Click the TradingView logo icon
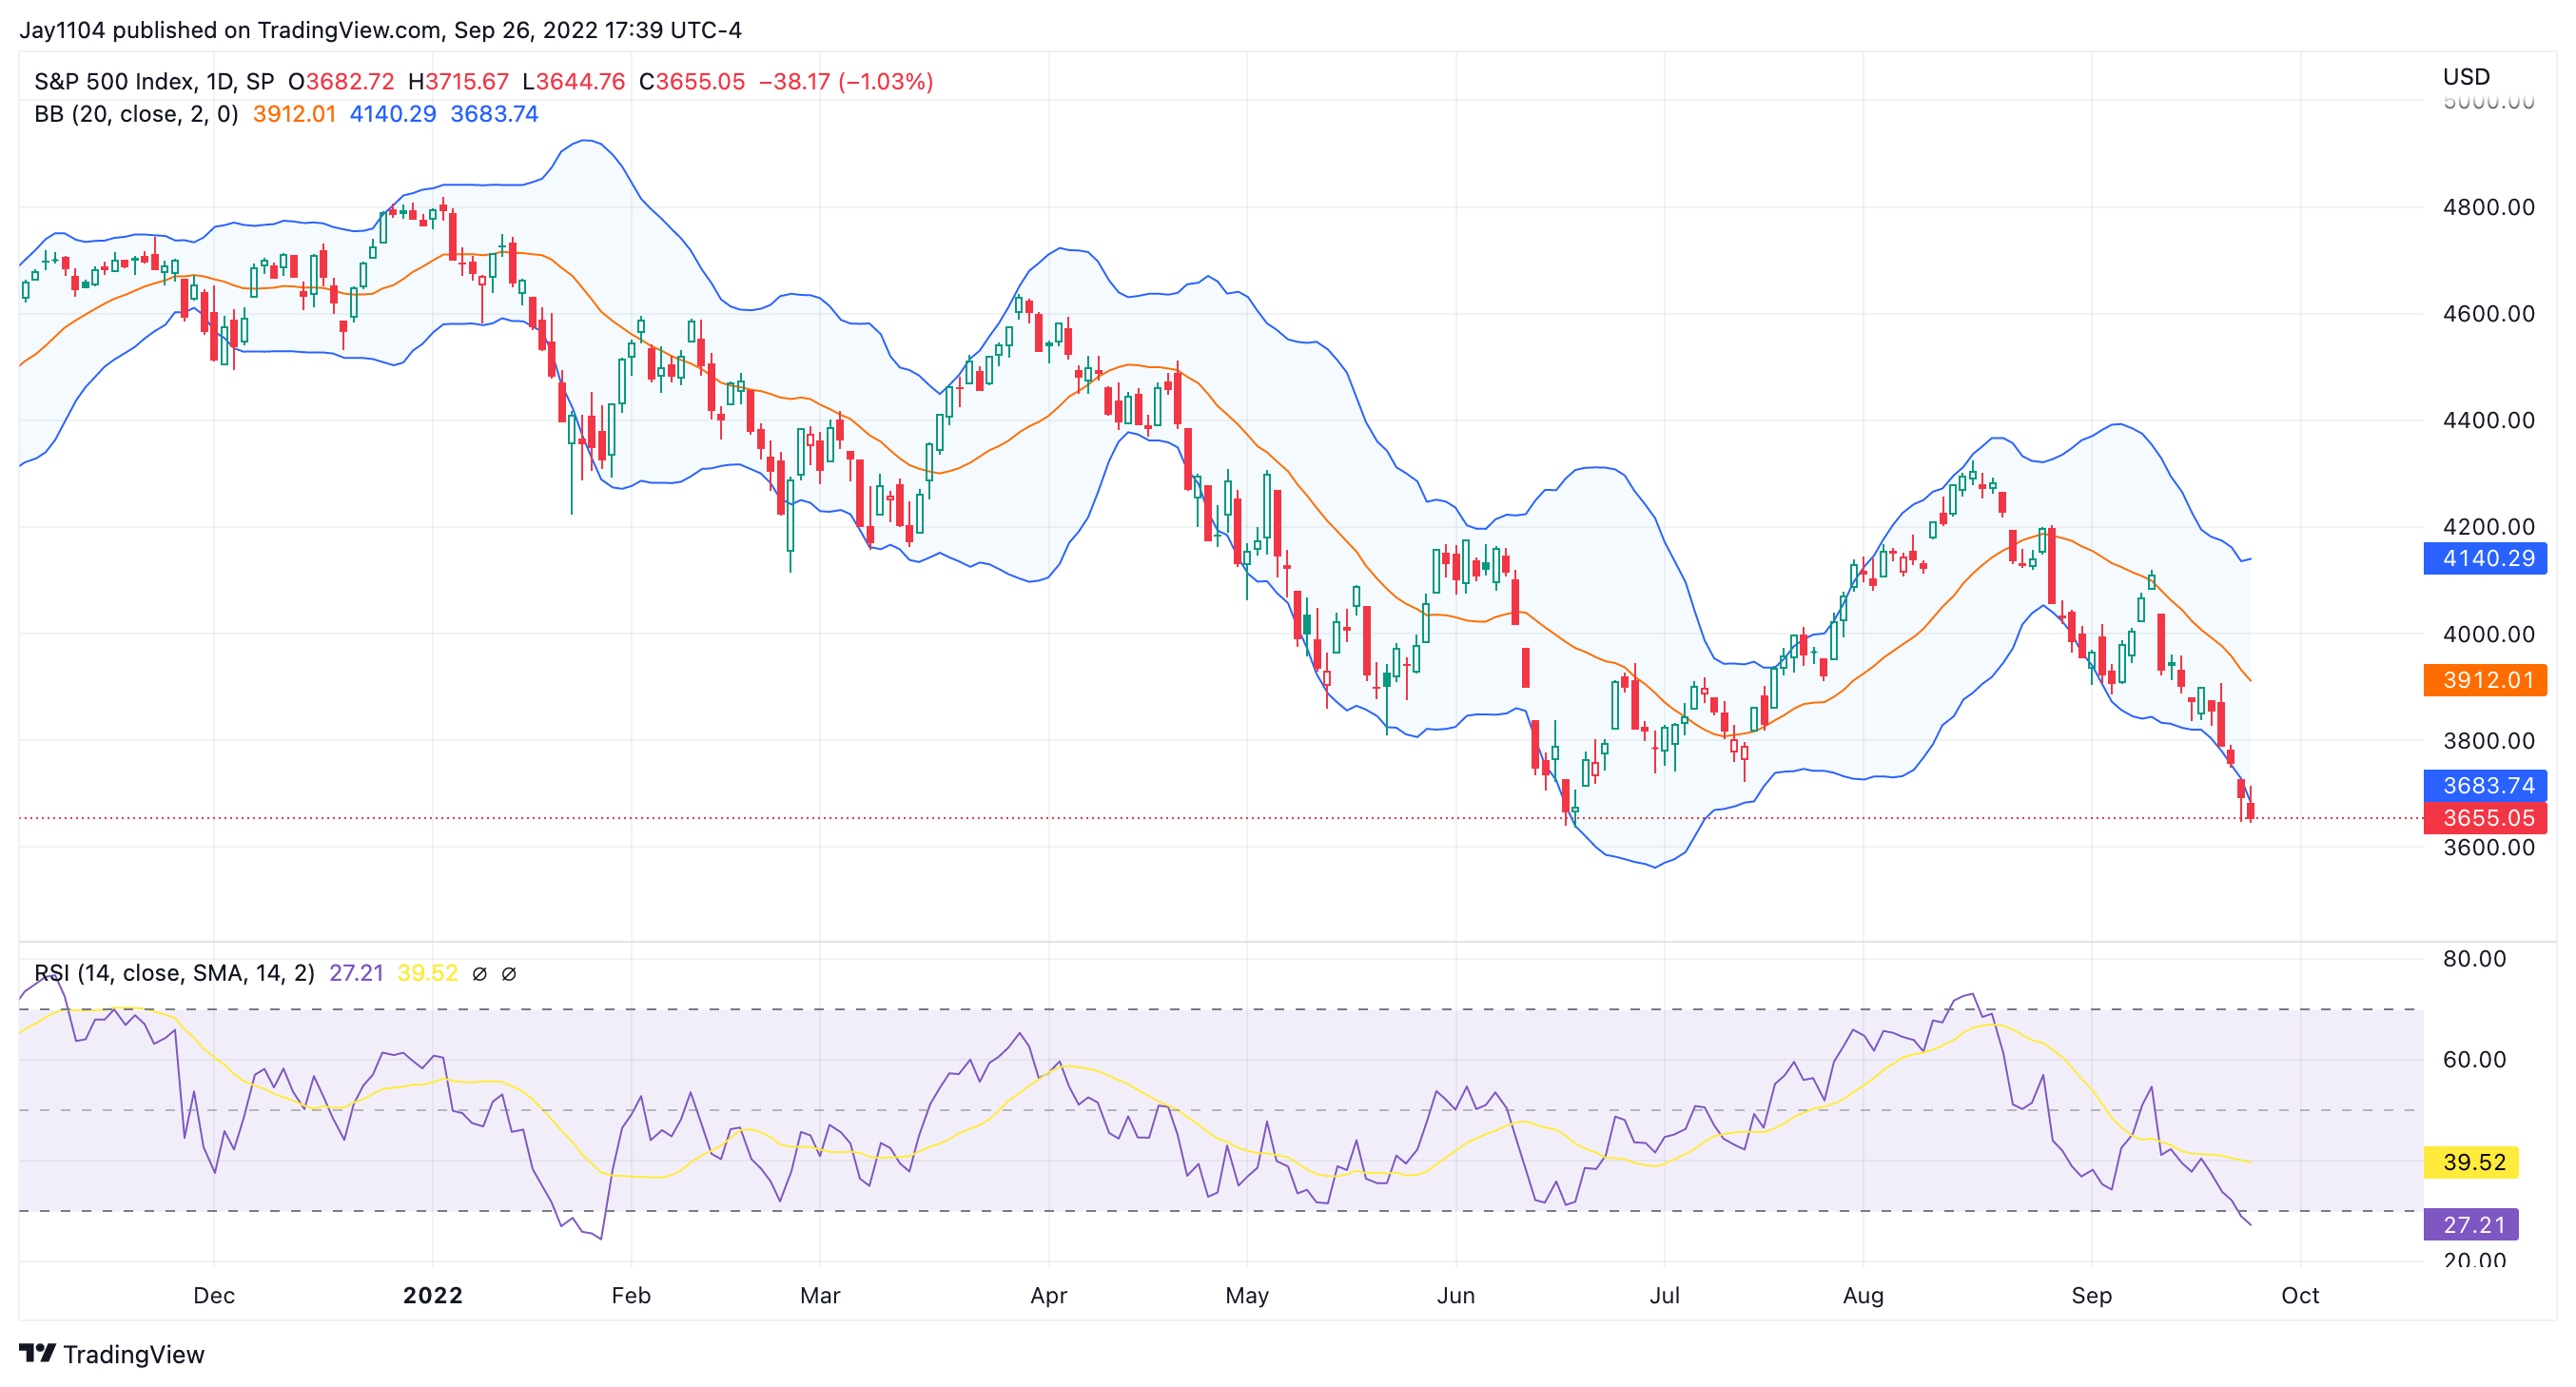 (37, 1353)
